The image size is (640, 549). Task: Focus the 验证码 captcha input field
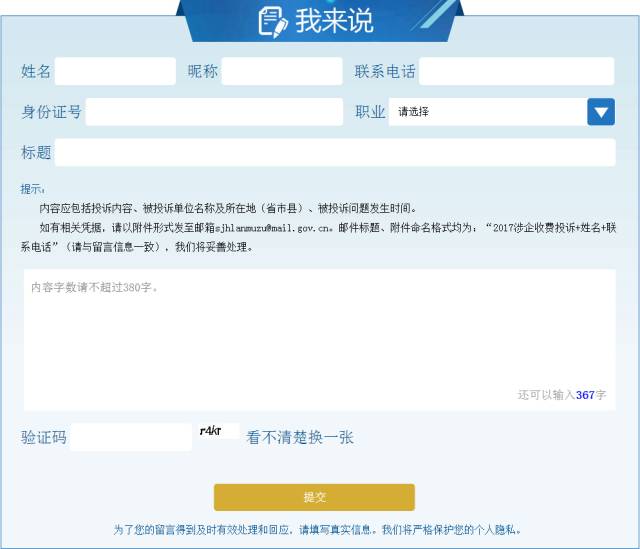(131, 437)
